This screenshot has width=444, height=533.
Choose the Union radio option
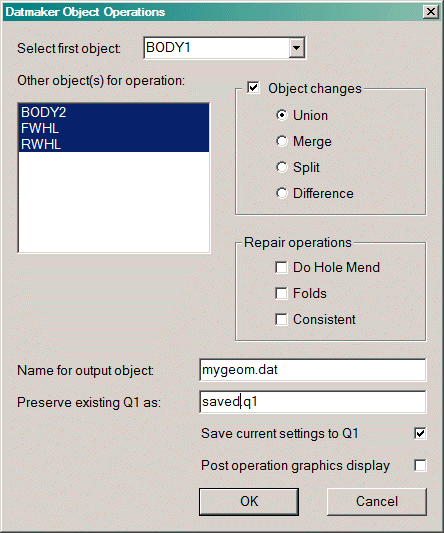(282, 115)
